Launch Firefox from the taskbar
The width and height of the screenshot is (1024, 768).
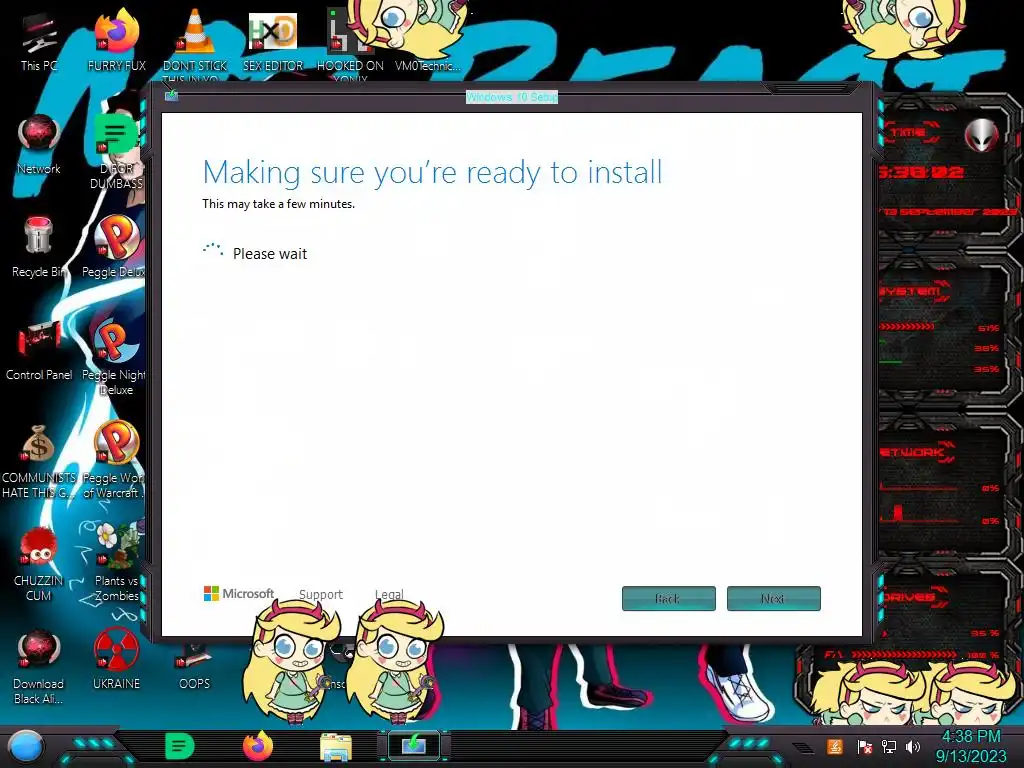258,746
